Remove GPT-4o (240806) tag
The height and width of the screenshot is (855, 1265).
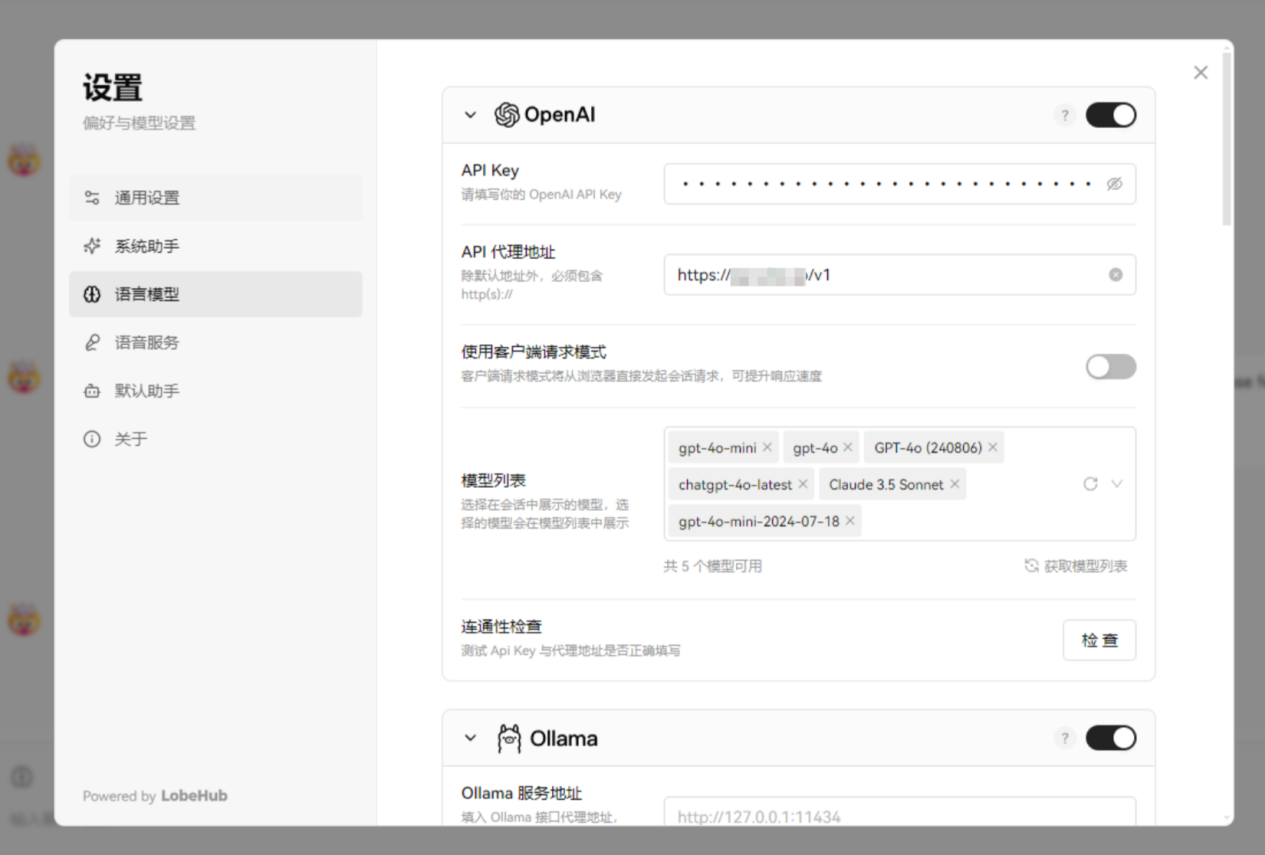pyautogui.click(x=993, y=448)
